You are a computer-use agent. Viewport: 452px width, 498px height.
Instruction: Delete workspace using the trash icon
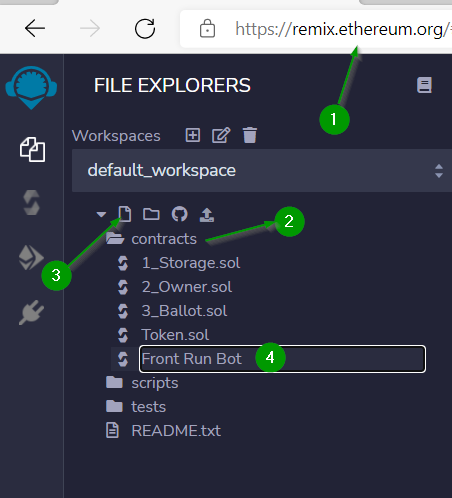coord(250,135)
